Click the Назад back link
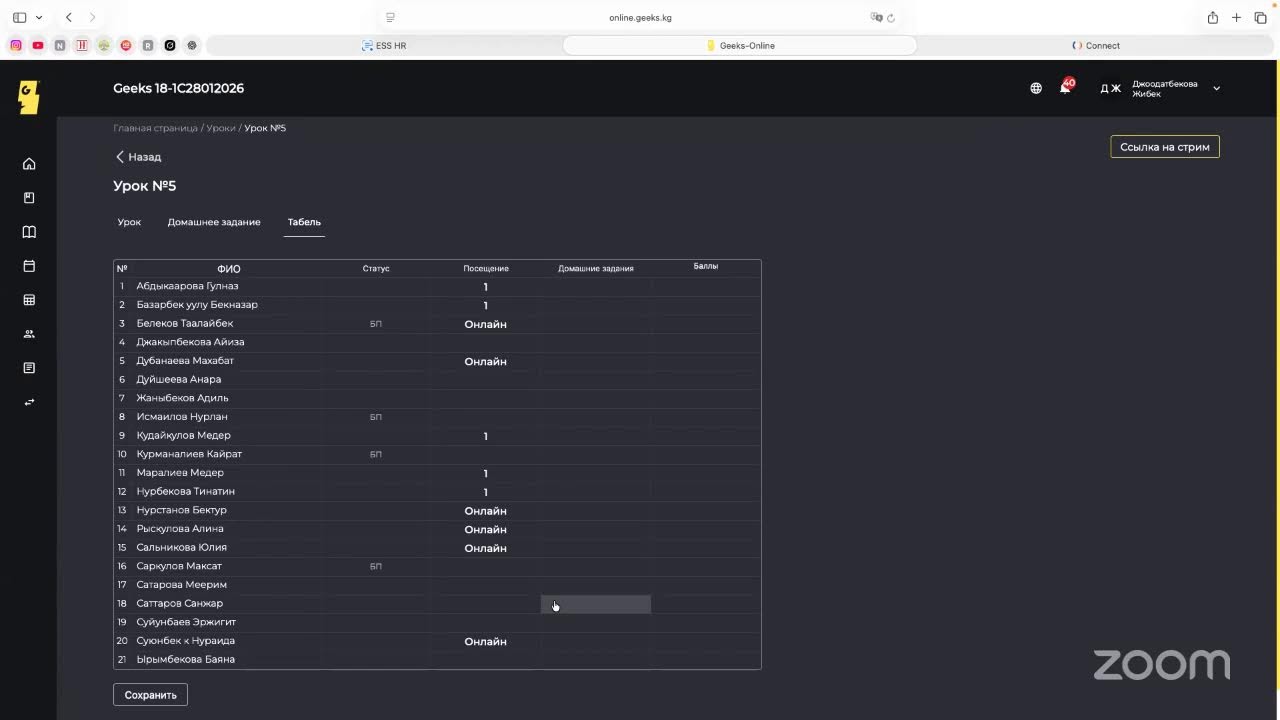The height and width of the screenshot is (720, 1280). (138, 157)
